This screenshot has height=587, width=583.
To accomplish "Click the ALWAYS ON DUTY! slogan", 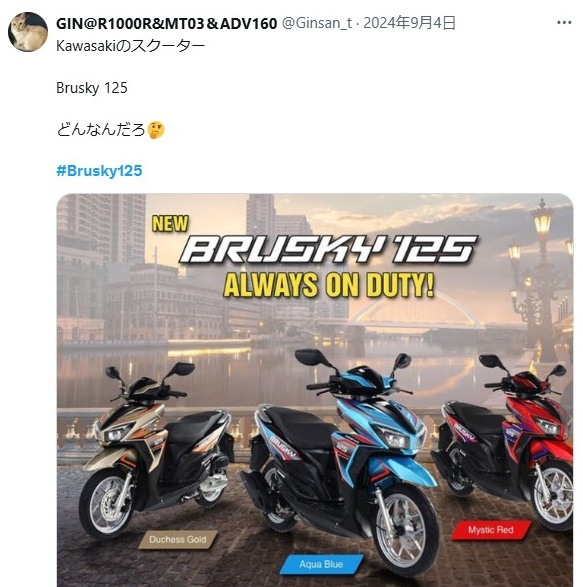I will 329,285.
